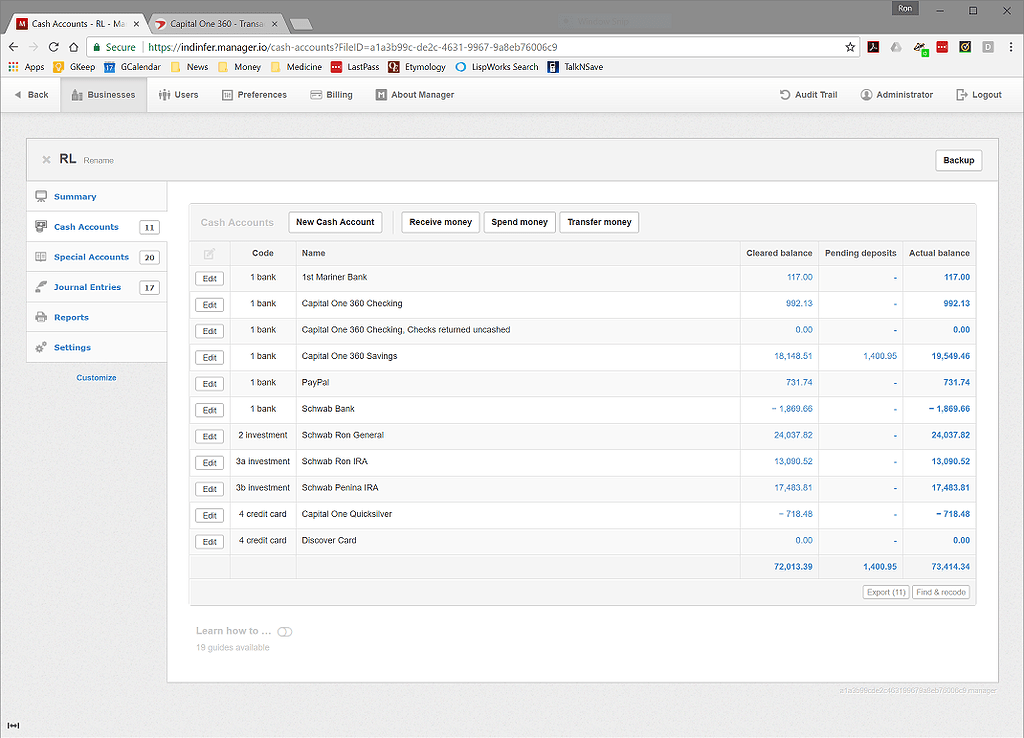This screenshot has width=1024, height=738.
Task: Open the Chrome three-dot menu
Action: click(x=1011, y=46)
